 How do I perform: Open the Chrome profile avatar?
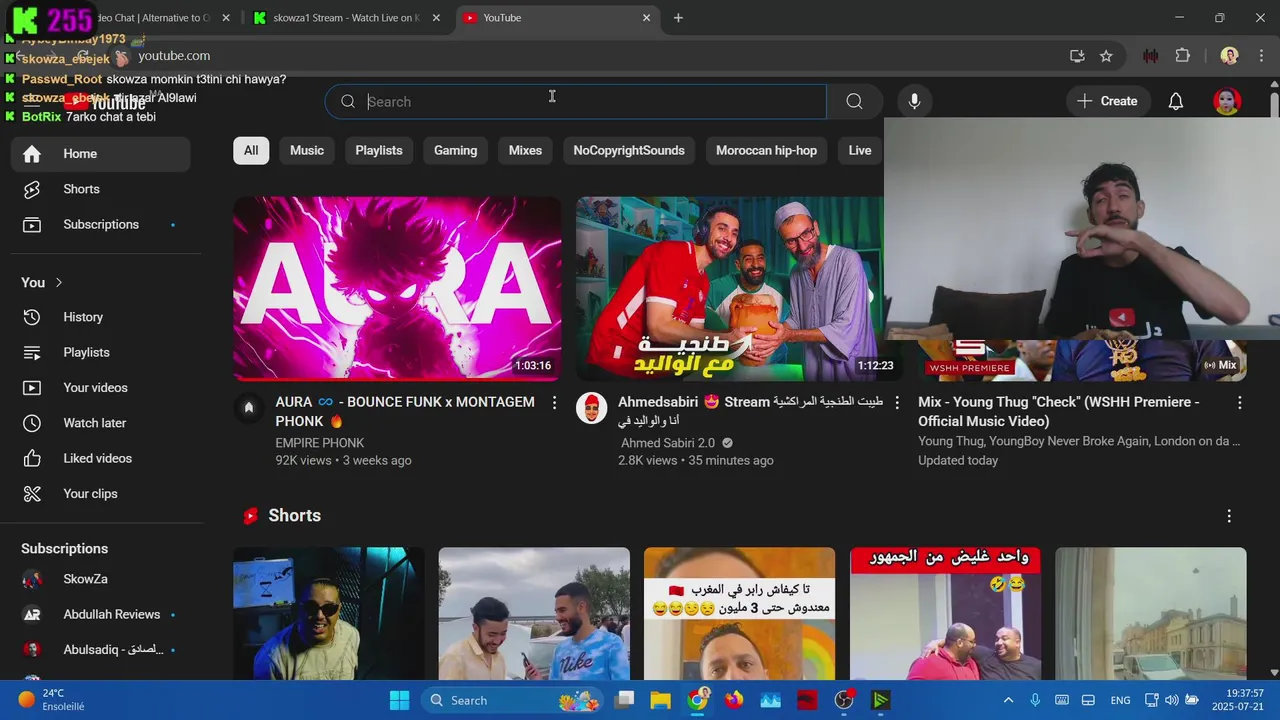(x=1230, y=56)
